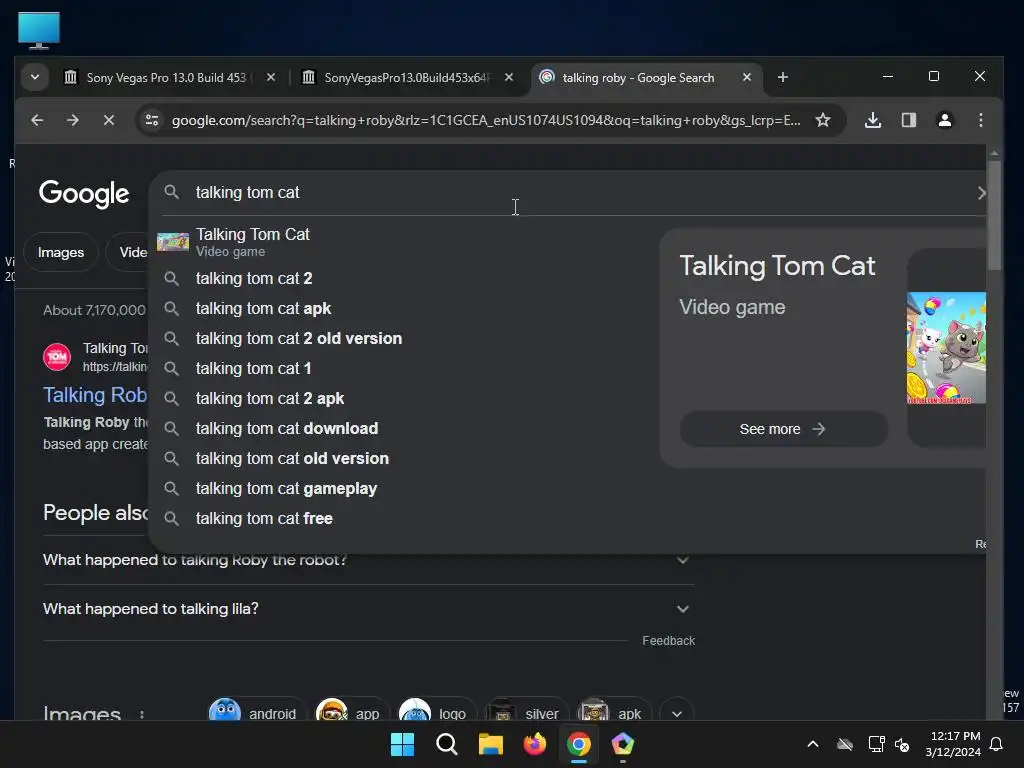Switch to Sony Vegas Pro 13.0 Build 453 tab
The height and width of the screenshot is (768, 1024).
coord(166,78)
